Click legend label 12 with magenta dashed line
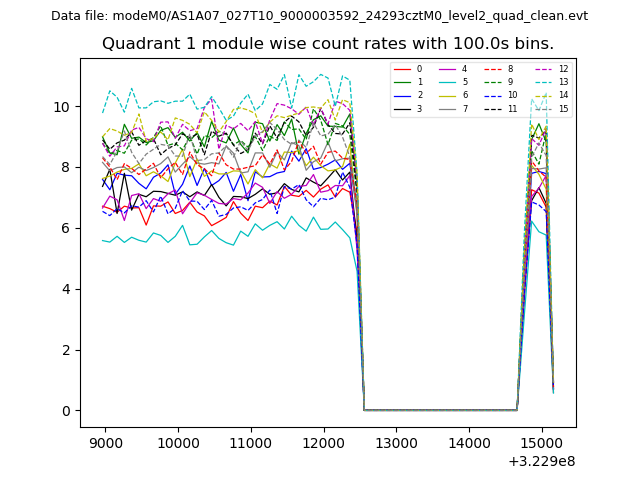This screenshot has width=640, height=480. pyautogui.click(x=563, y=69)
